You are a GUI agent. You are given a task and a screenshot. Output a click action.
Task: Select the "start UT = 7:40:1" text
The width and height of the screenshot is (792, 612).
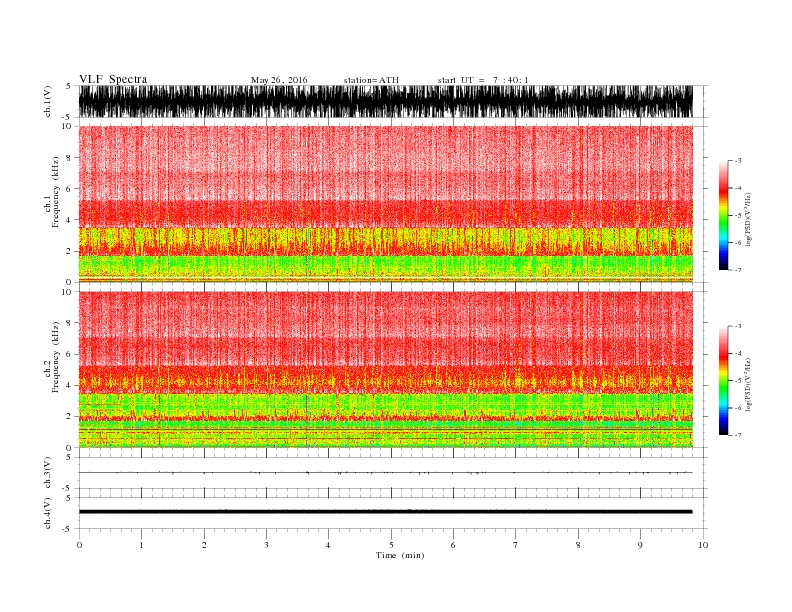coord(483,80)
